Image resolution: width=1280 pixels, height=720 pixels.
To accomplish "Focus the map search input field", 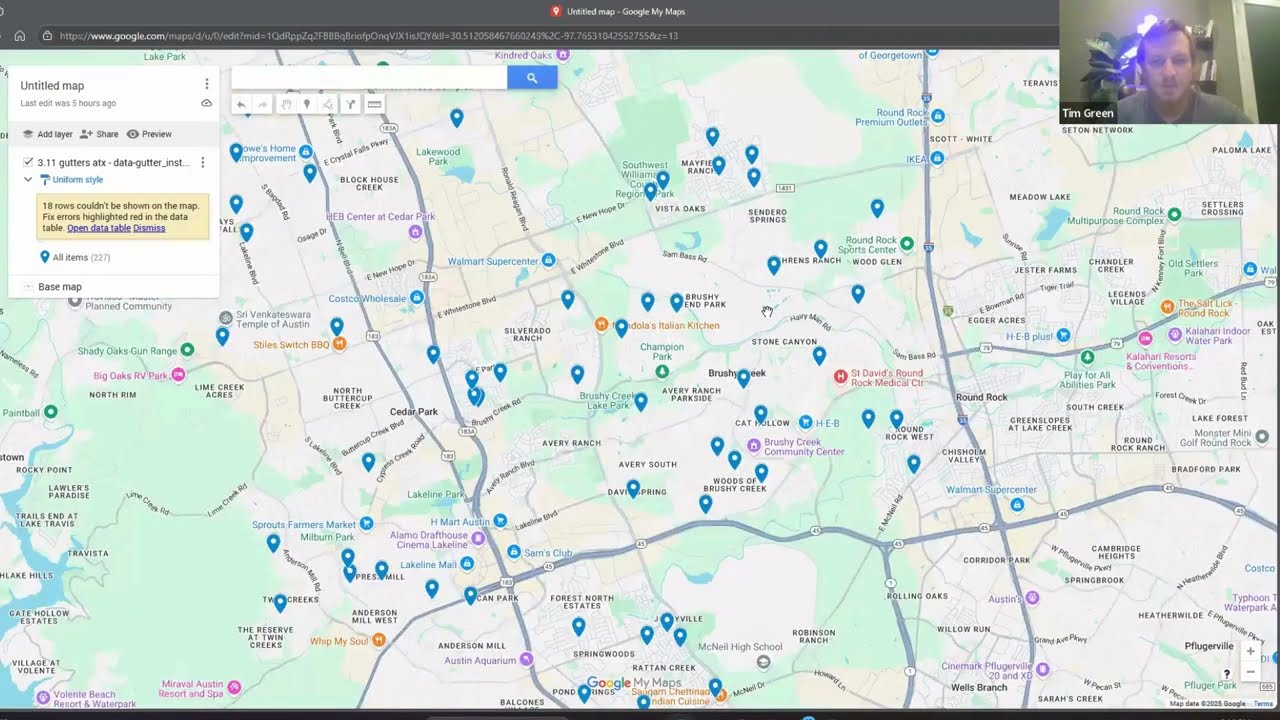I will (x=369, y=78).
